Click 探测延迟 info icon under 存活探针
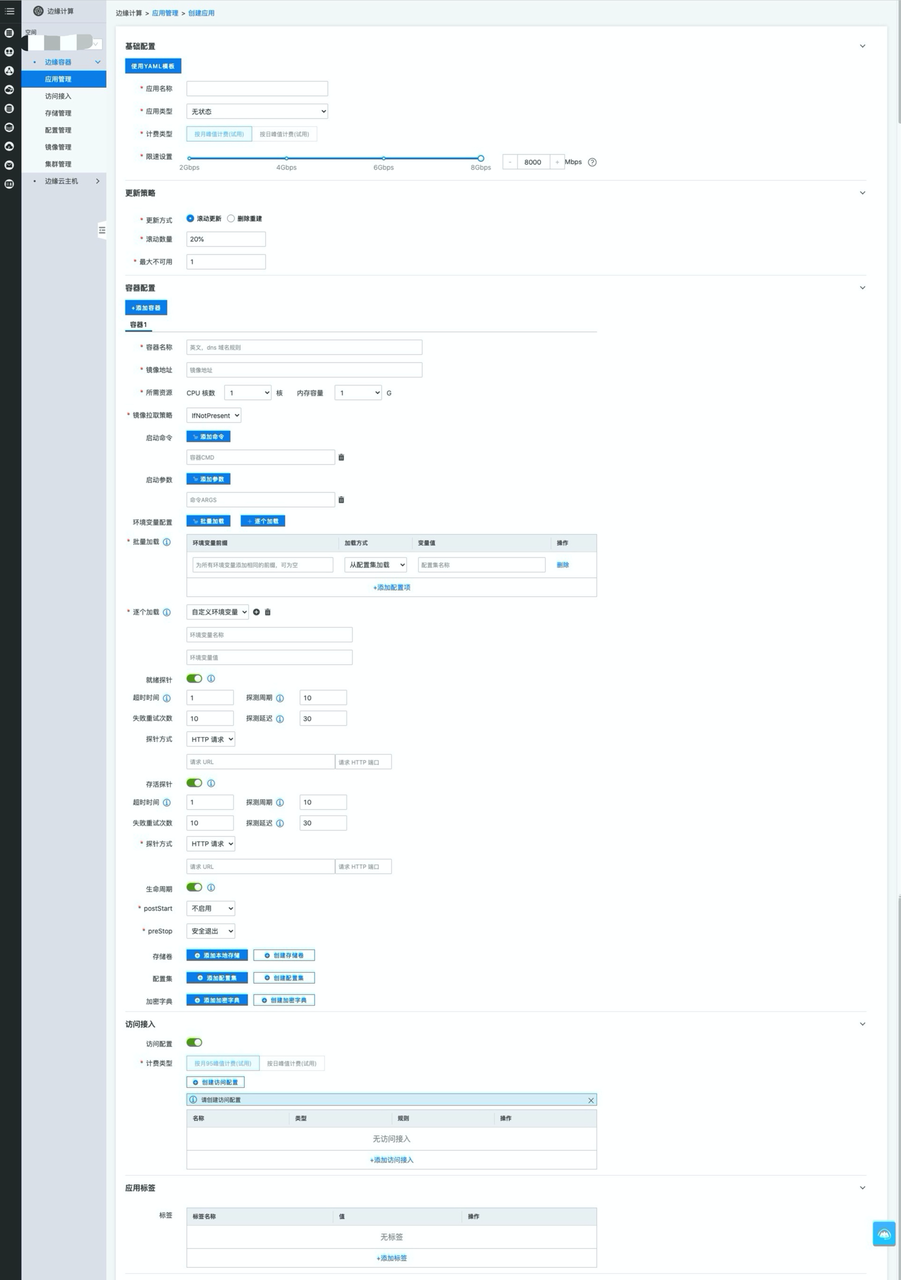The width and height of the screenshot is (901, 1280). (x=280, y=823)
